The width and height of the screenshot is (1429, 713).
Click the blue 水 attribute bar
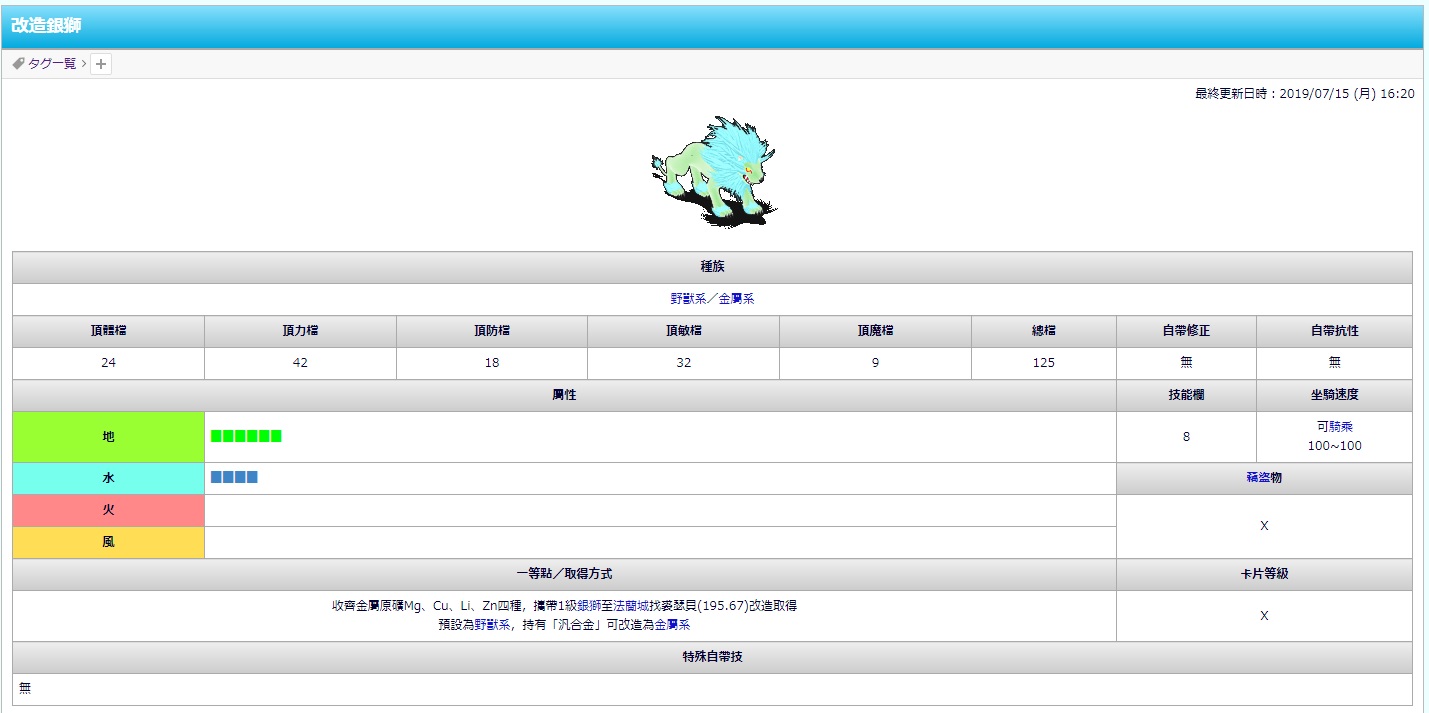234,477
